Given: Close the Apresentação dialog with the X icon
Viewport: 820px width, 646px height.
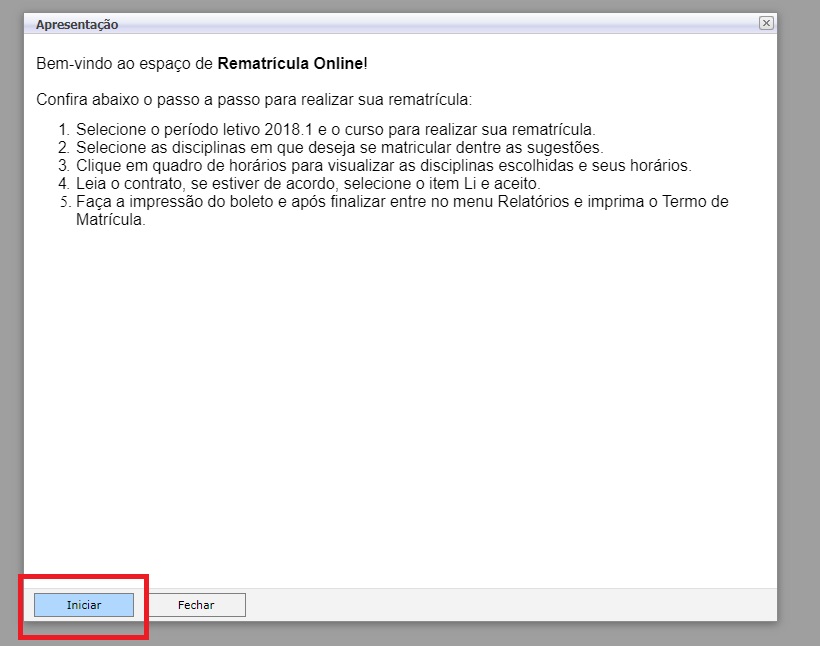Looking at the screenshot, I should [x=766, y=23].
